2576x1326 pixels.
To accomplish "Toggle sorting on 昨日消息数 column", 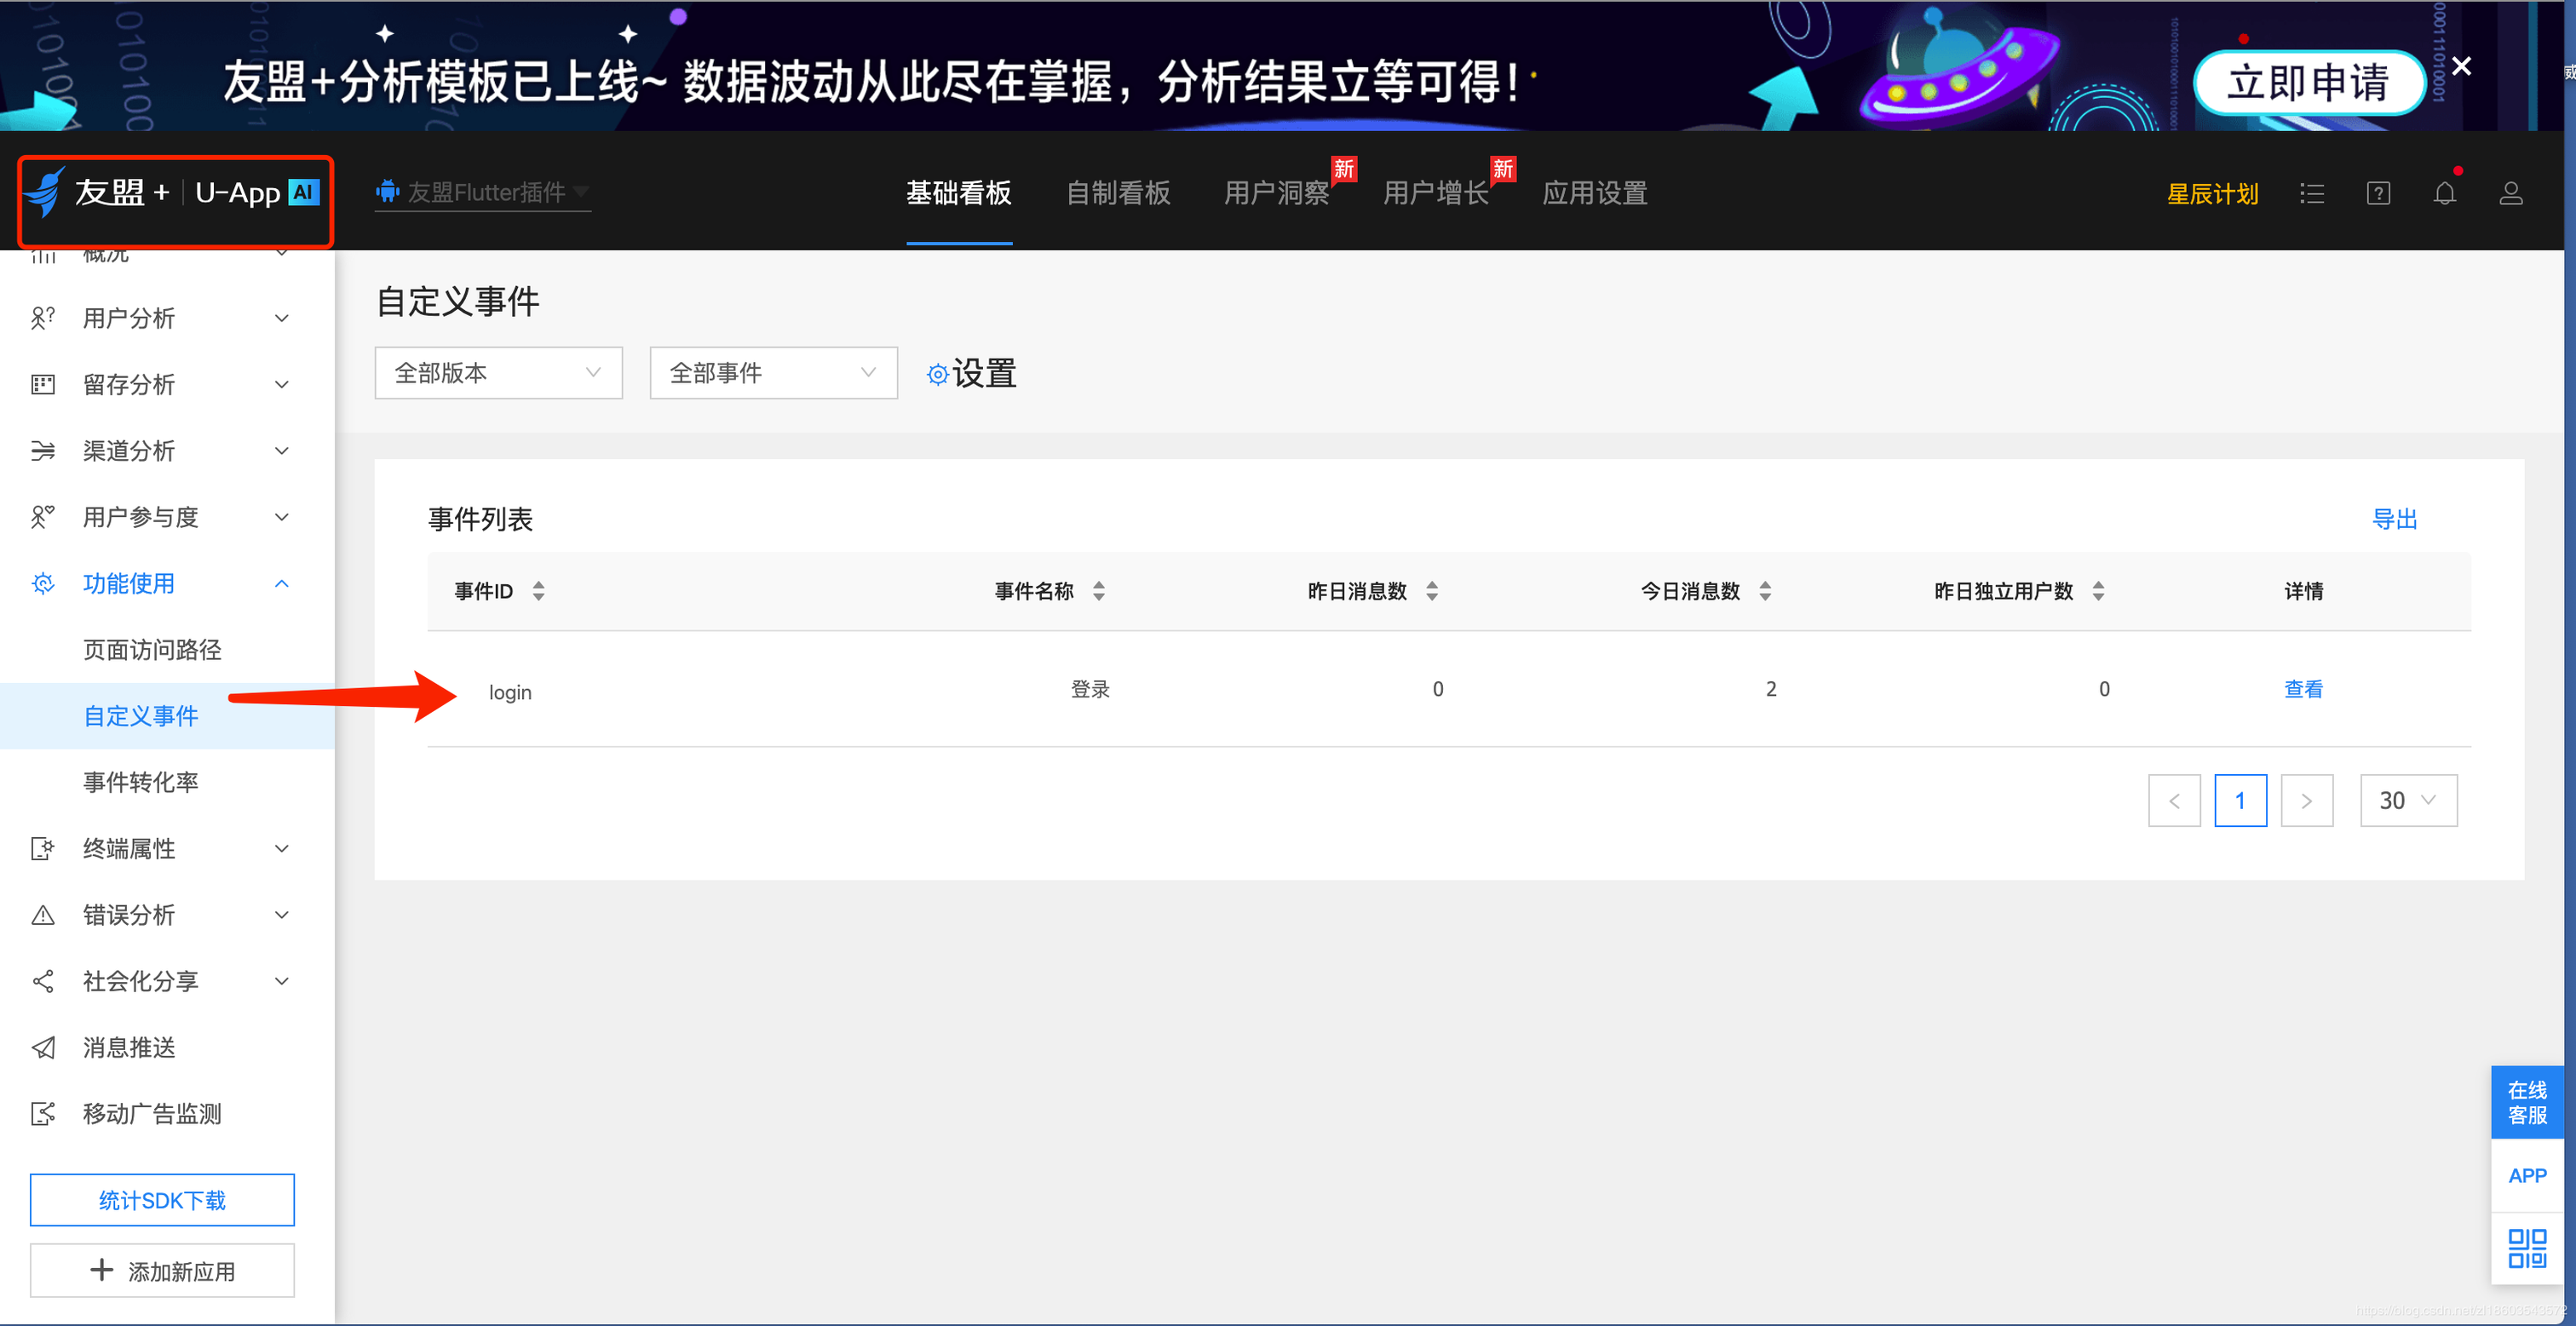I will pos(1433,591).
